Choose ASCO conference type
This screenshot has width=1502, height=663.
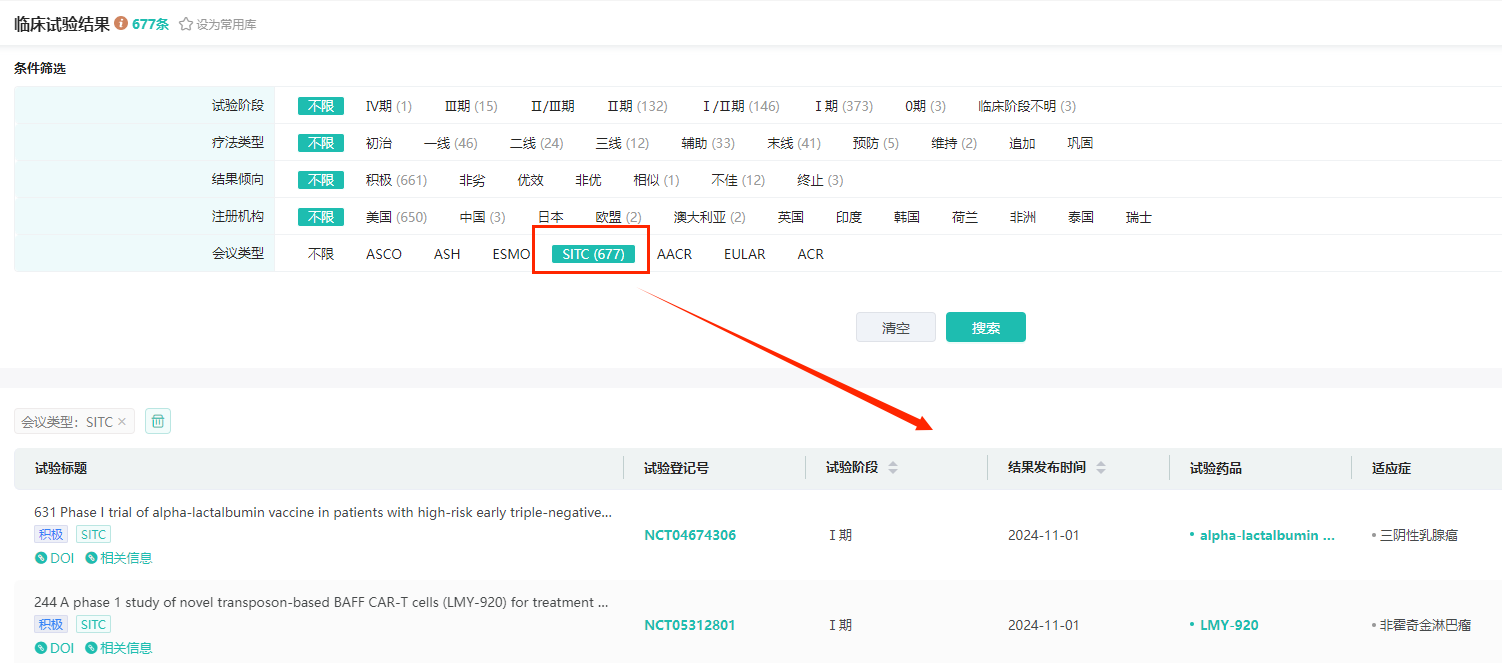[384, 254]
